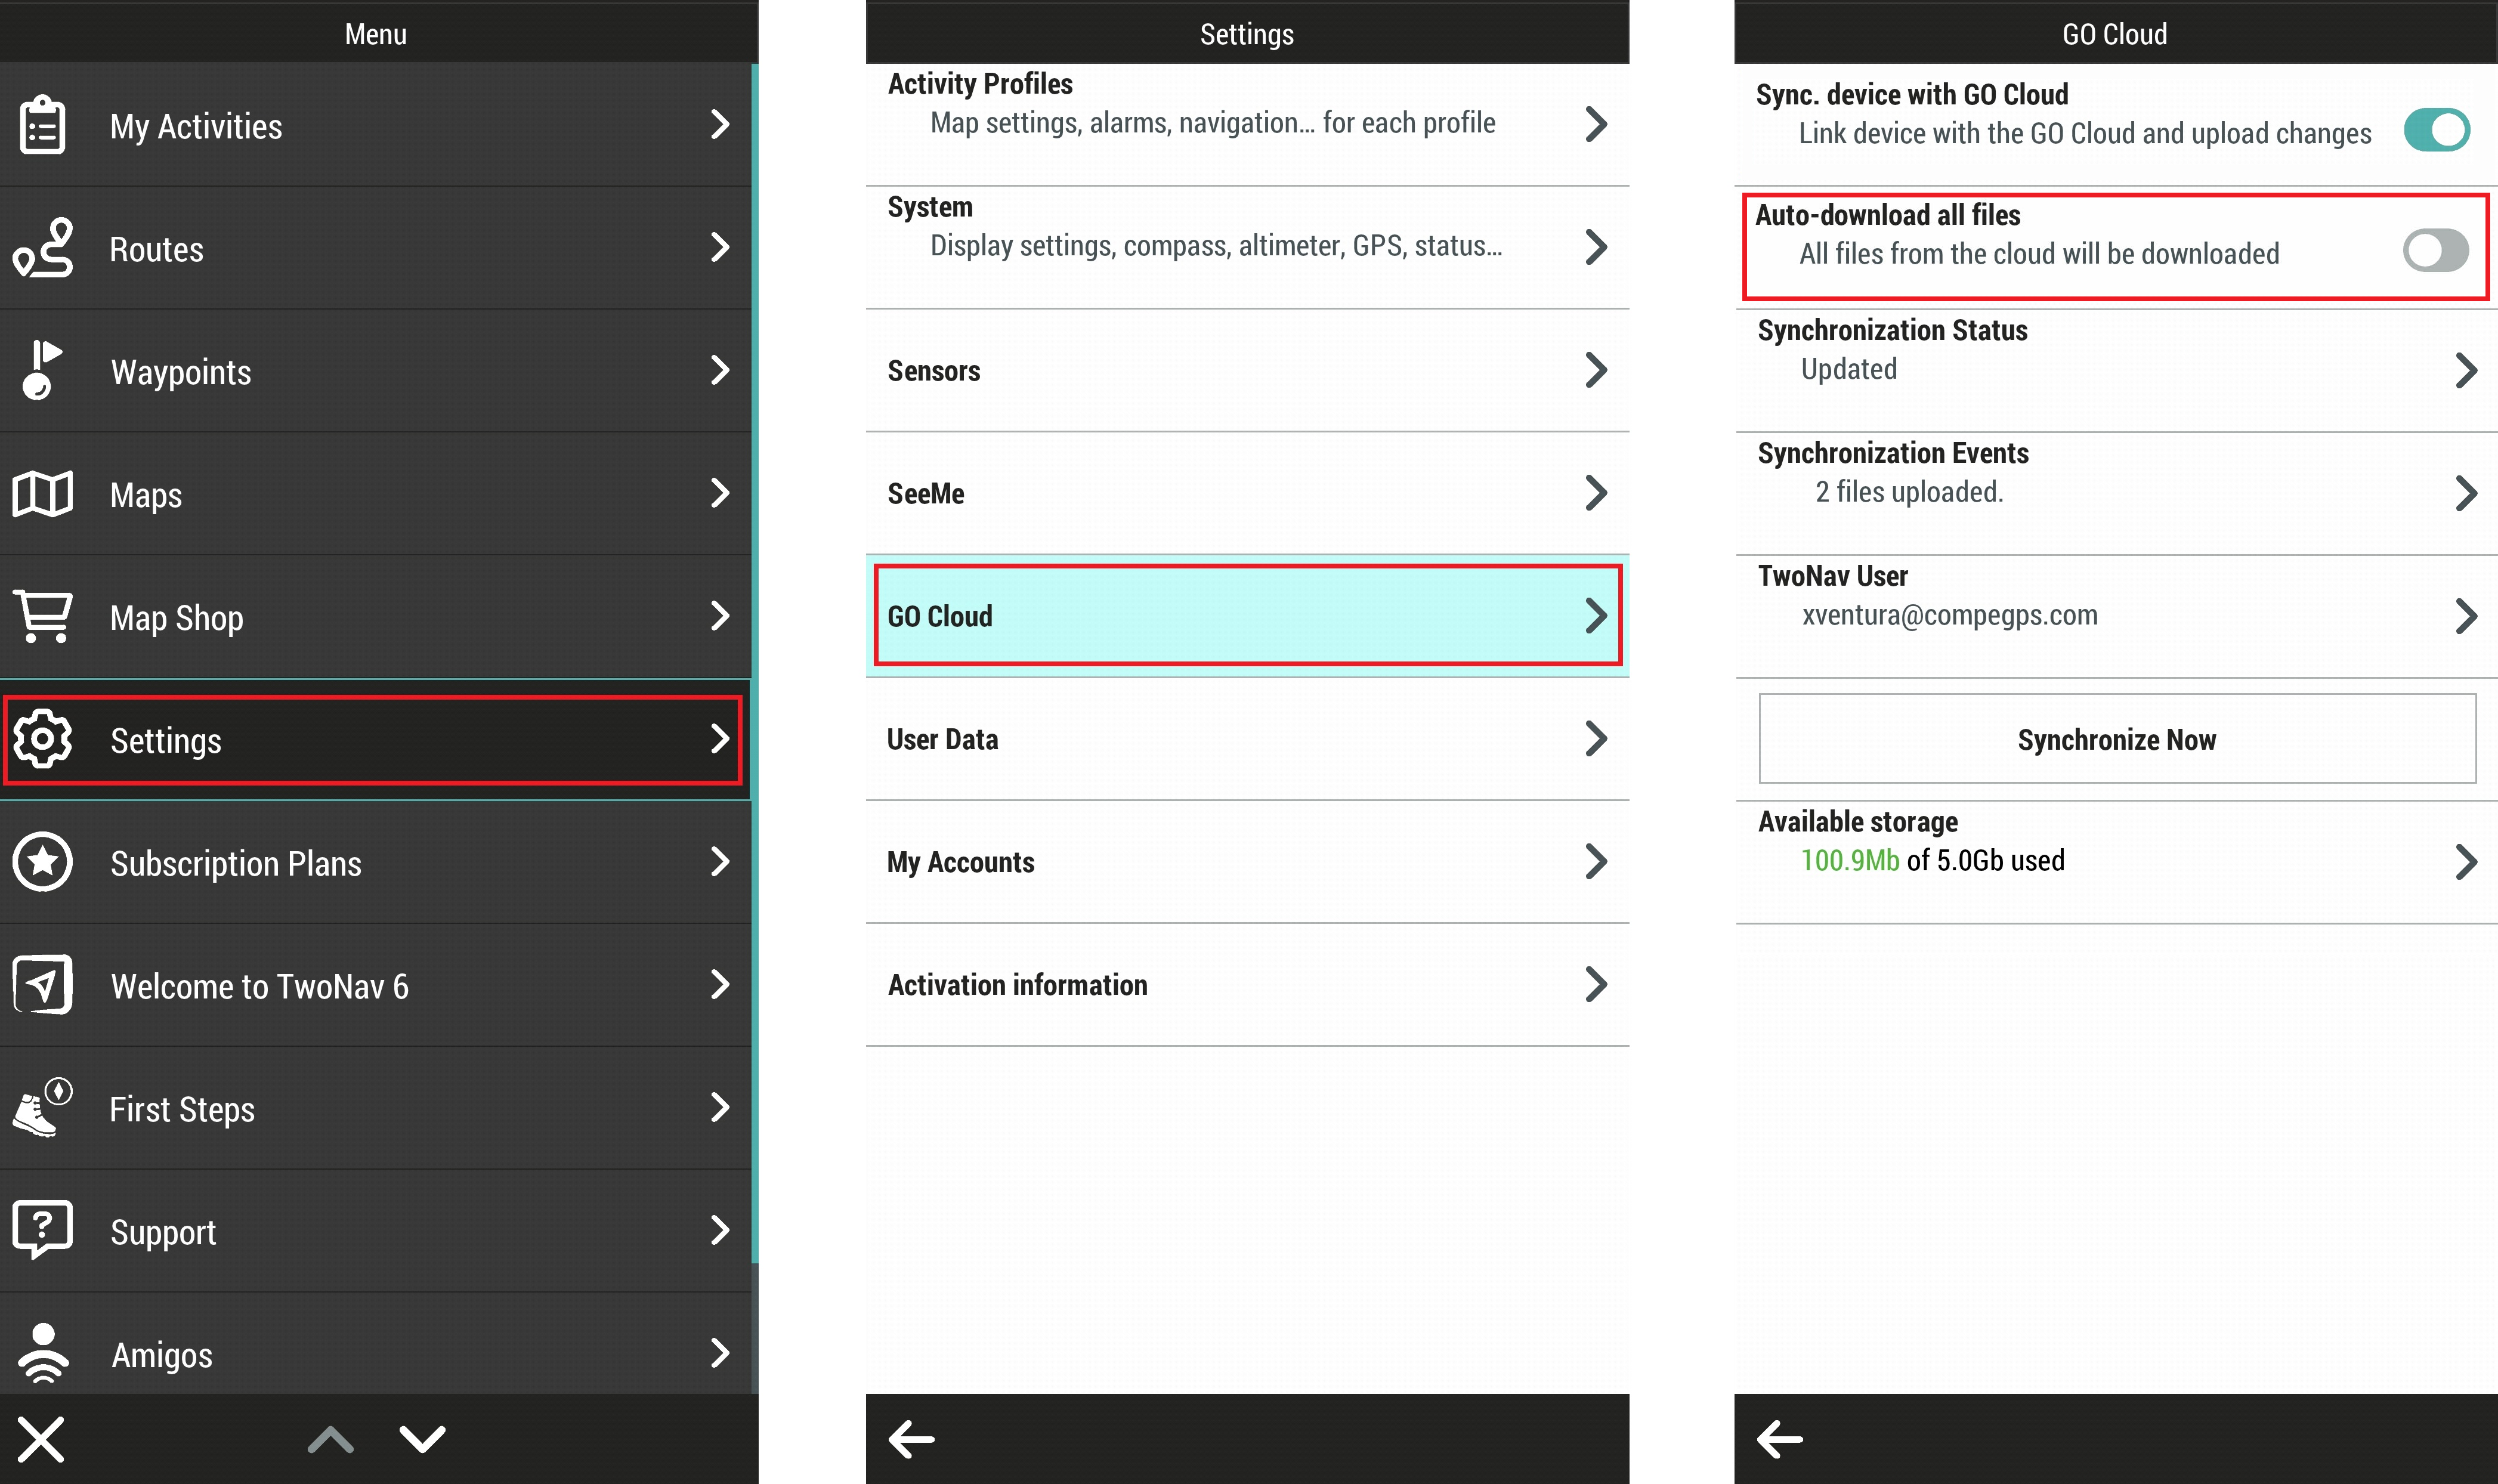Open the Amigos person-signal icon
The height and width of the screenshot is (1484, 2498).
point(42,1353)
